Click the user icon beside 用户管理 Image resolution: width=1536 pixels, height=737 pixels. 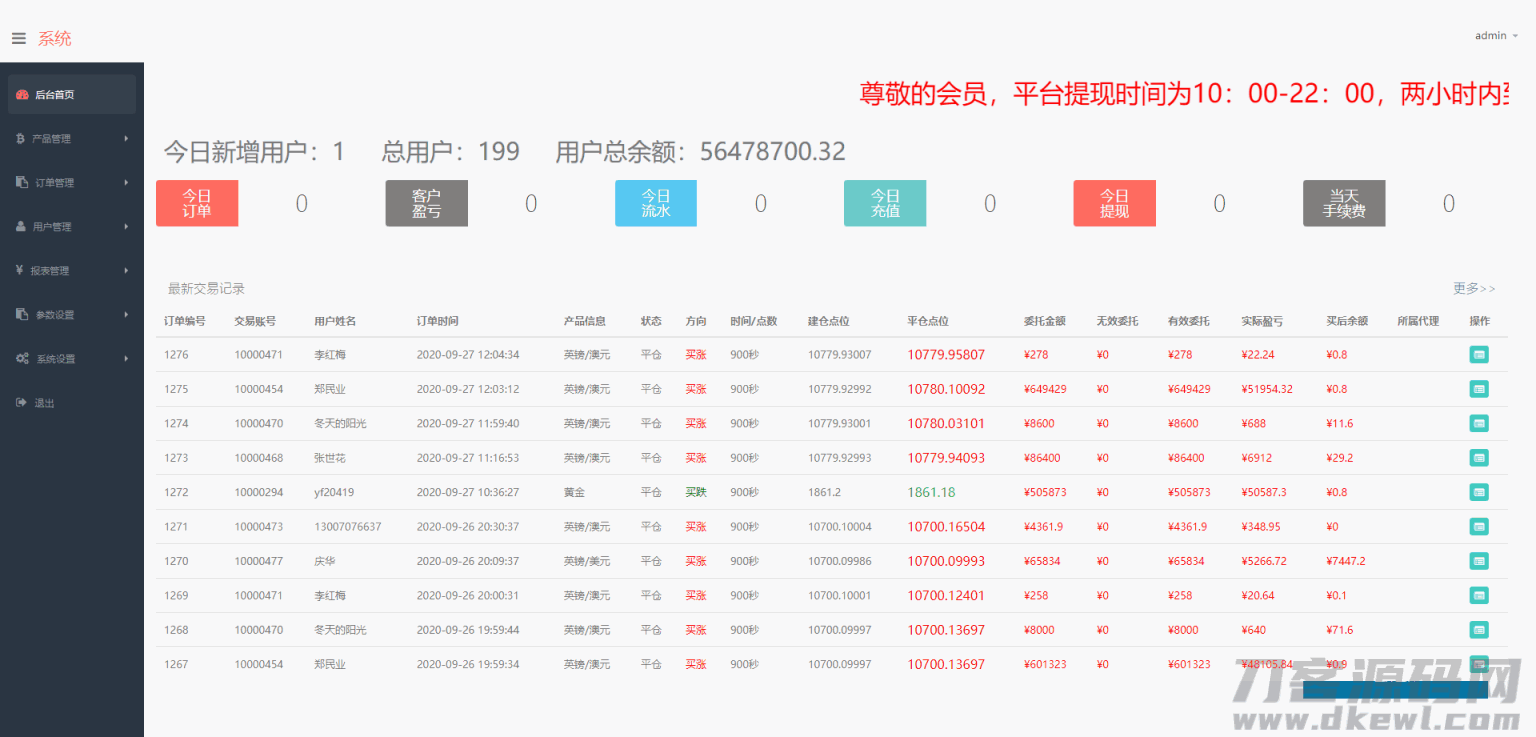click(21, 227)
